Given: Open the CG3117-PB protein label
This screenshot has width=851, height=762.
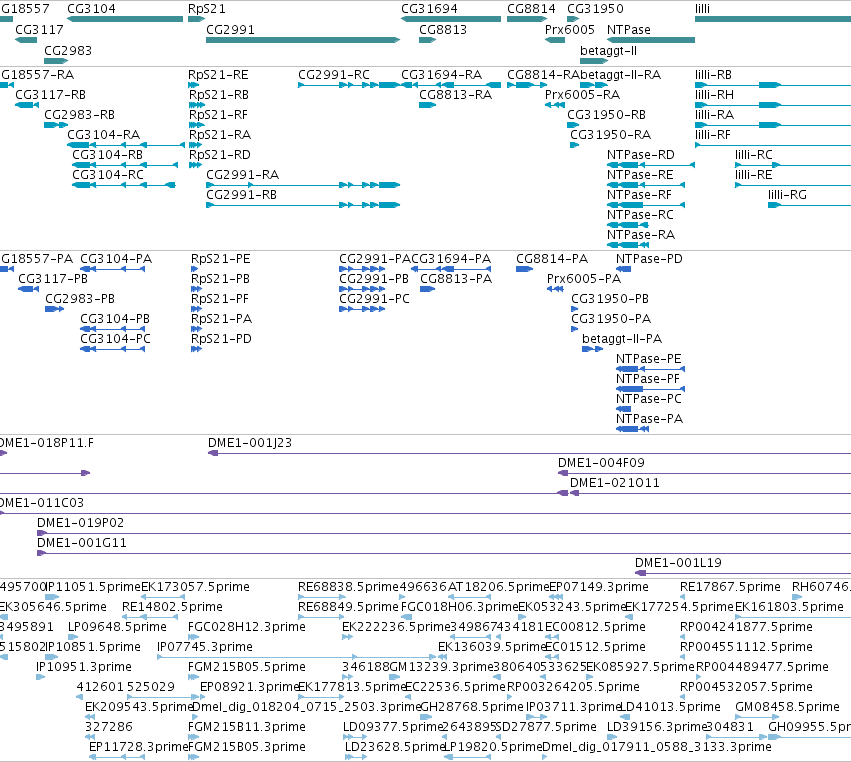Looking at the screenshot, I should 53,279.
